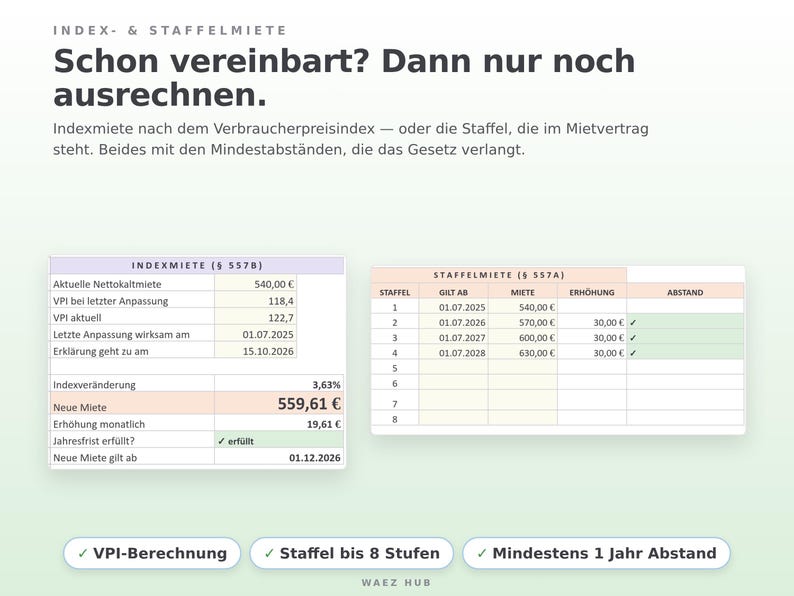Click the Indexmiete (§ 557b) table header
The width and height of the screenshot is (794, 596).
pyautogui.click(x=197, y=265)
